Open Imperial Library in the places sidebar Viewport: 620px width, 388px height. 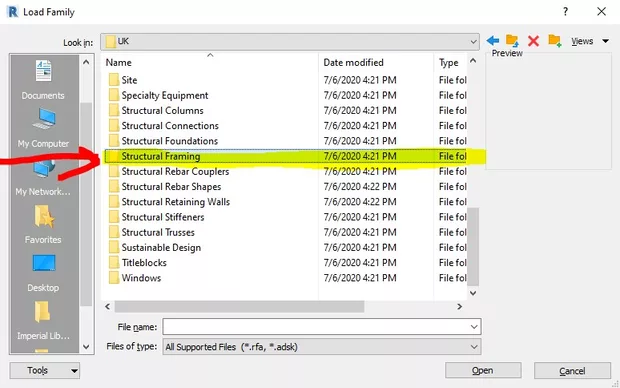(43, 321)
